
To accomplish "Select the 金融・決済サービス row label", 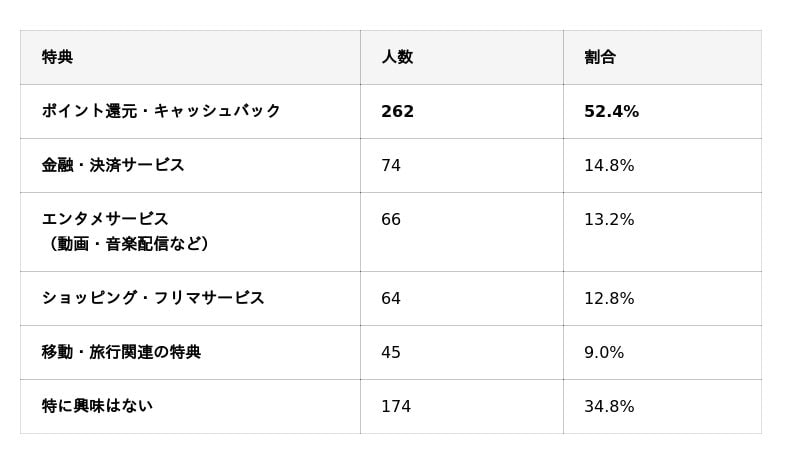I will pos(113,165).
